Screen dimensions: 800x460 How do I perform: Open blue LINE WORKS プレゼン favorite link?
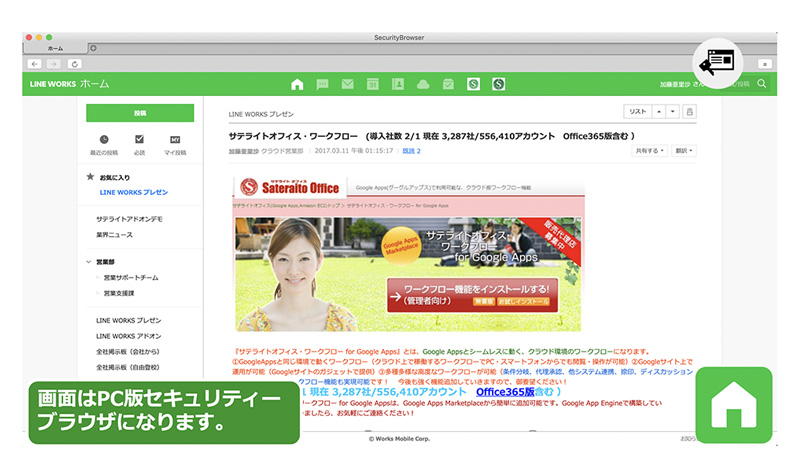134,192
